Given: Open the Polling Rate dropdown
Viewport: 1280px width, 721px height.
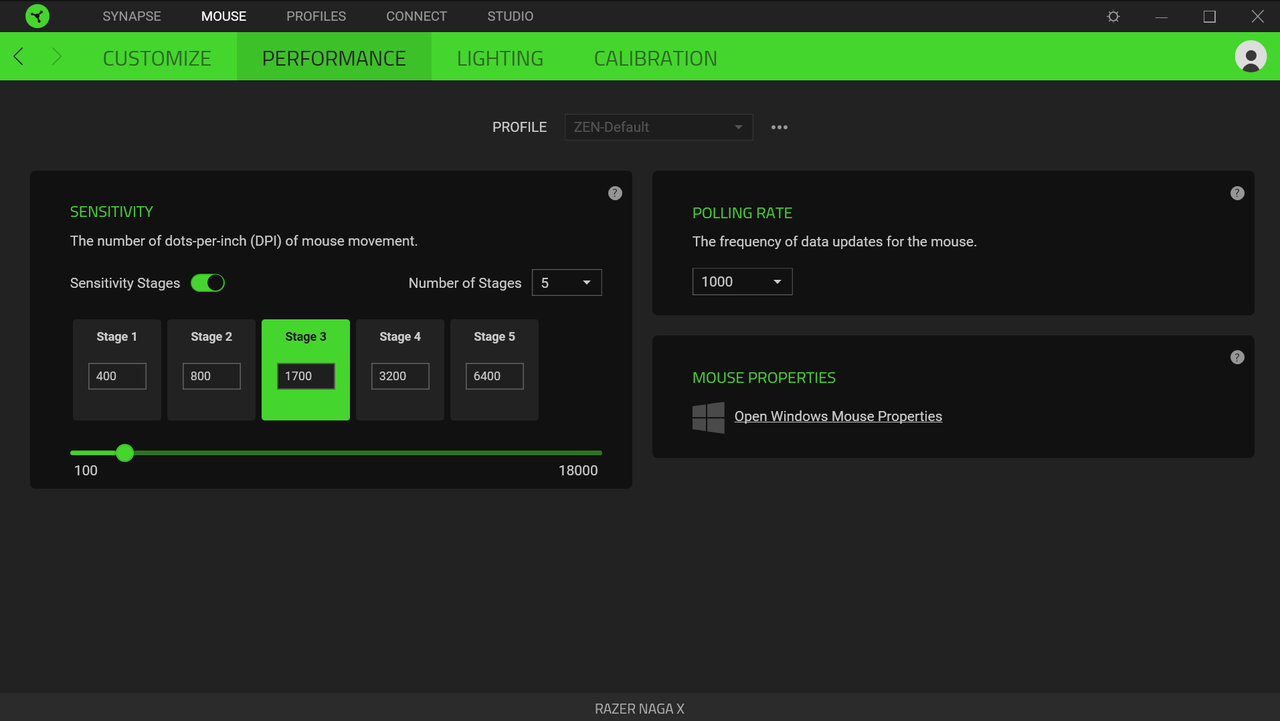Looking at the screenshot, I should [x=742, y=282].
